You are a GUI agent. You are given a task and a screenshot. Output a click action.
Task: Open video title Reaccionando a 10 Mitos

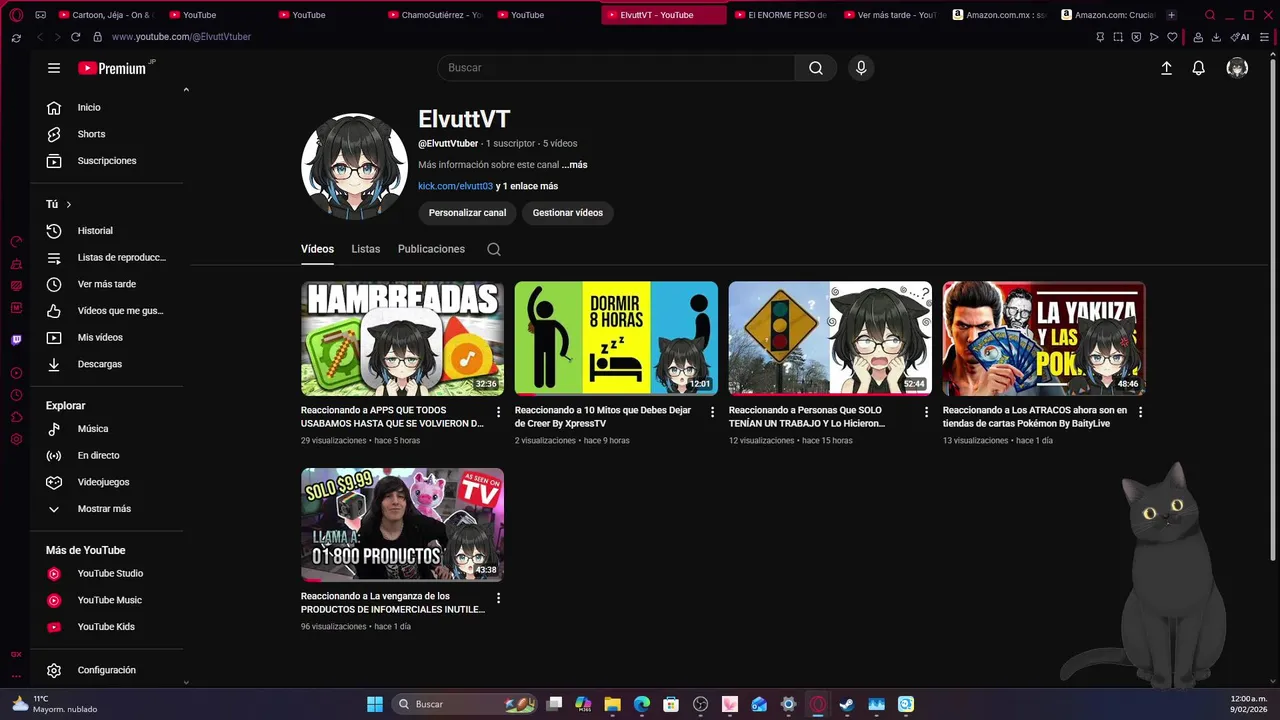pyautogui.click(x=603, y=417)
